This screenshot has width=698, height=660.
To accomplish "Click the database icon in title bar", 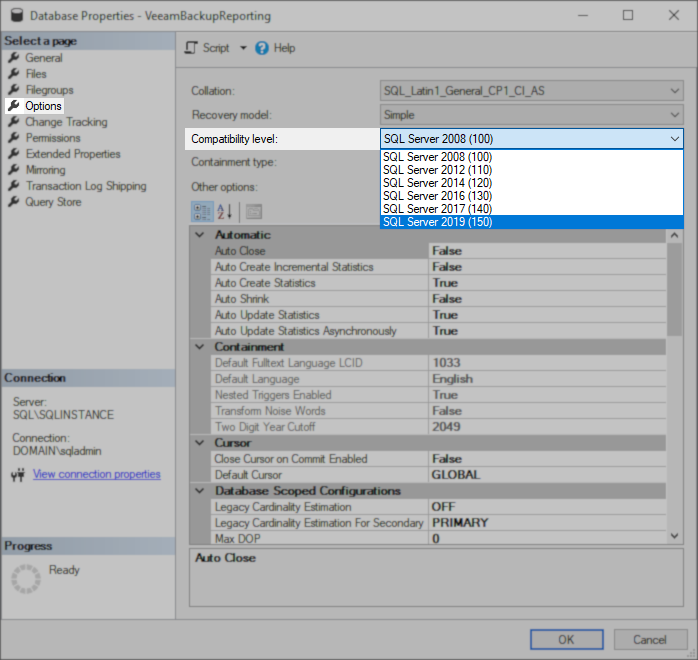I will pyautogui.click(x=17, y=15).
